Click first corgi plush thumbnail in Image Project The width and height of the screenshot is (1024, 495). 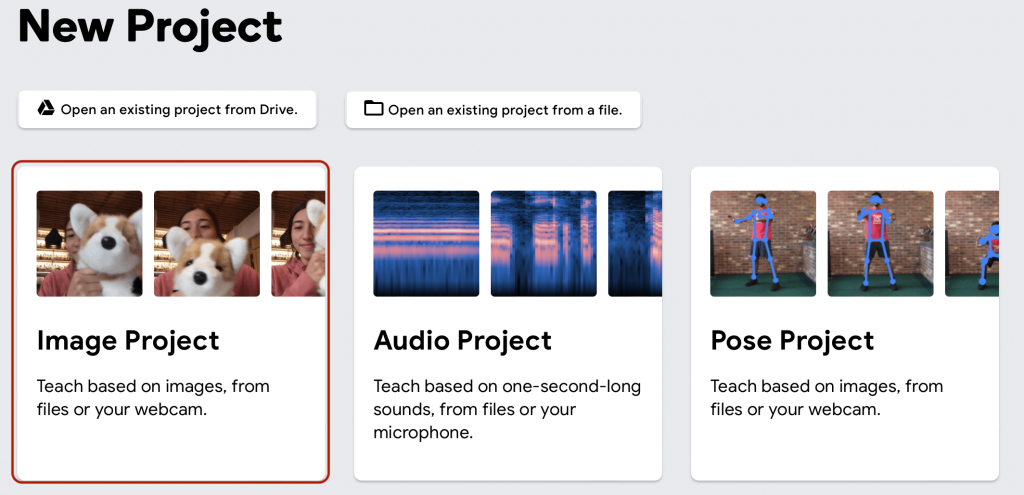[89, 244]
